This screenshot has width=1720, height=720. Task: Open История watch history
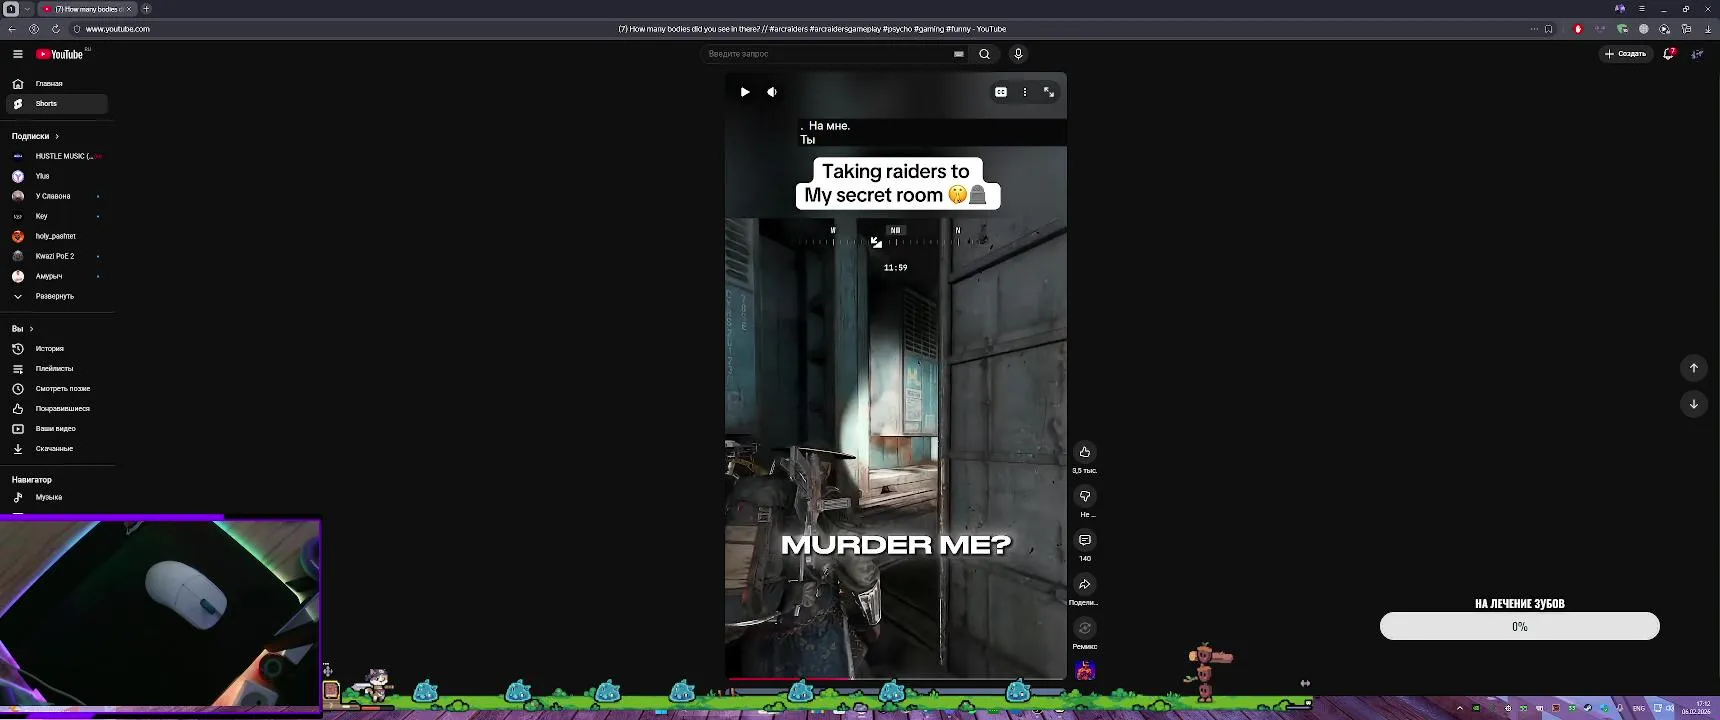57,349
